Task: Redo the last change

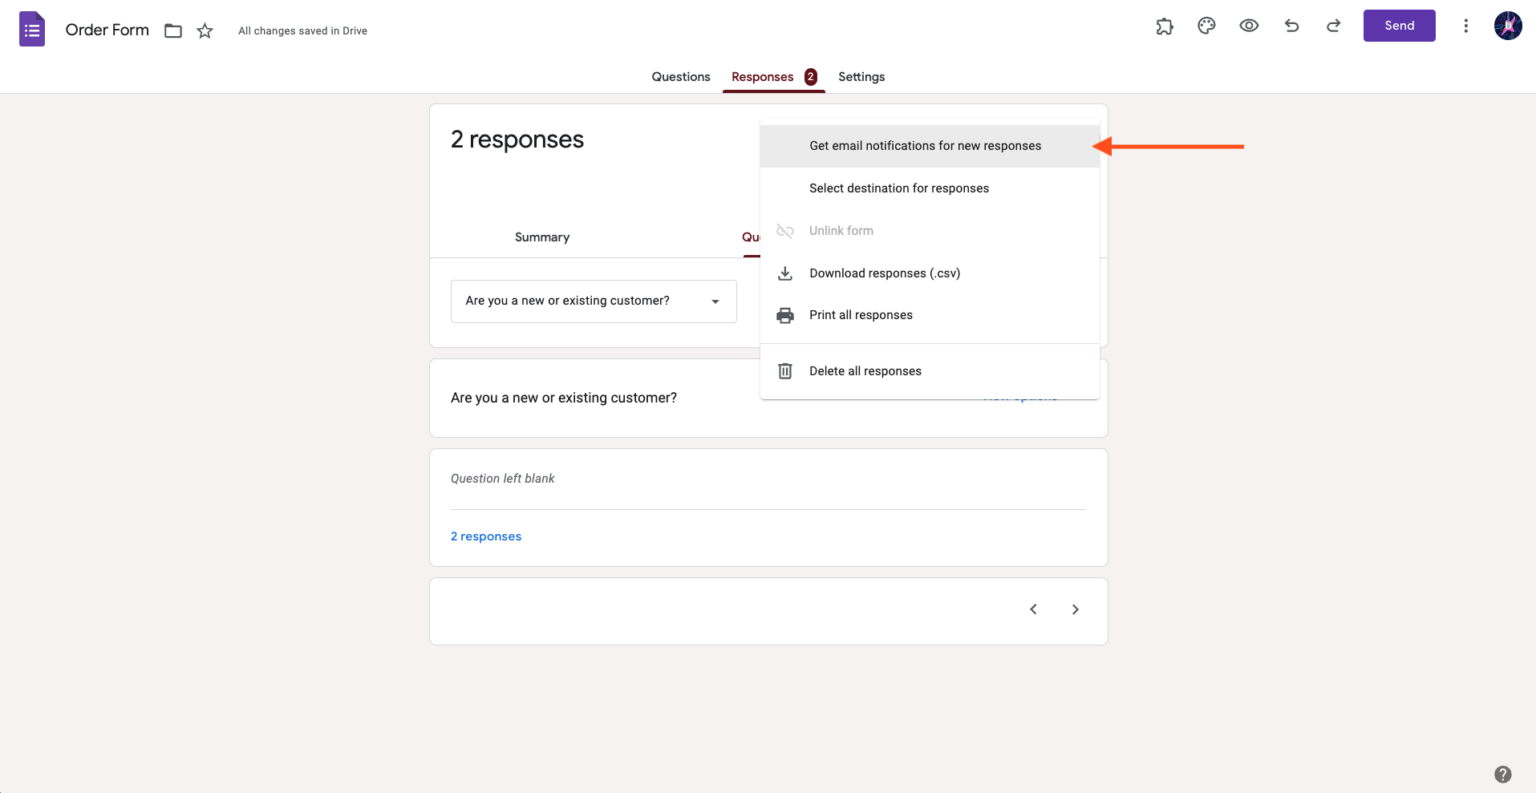Action: click(x=1333, y=26)
